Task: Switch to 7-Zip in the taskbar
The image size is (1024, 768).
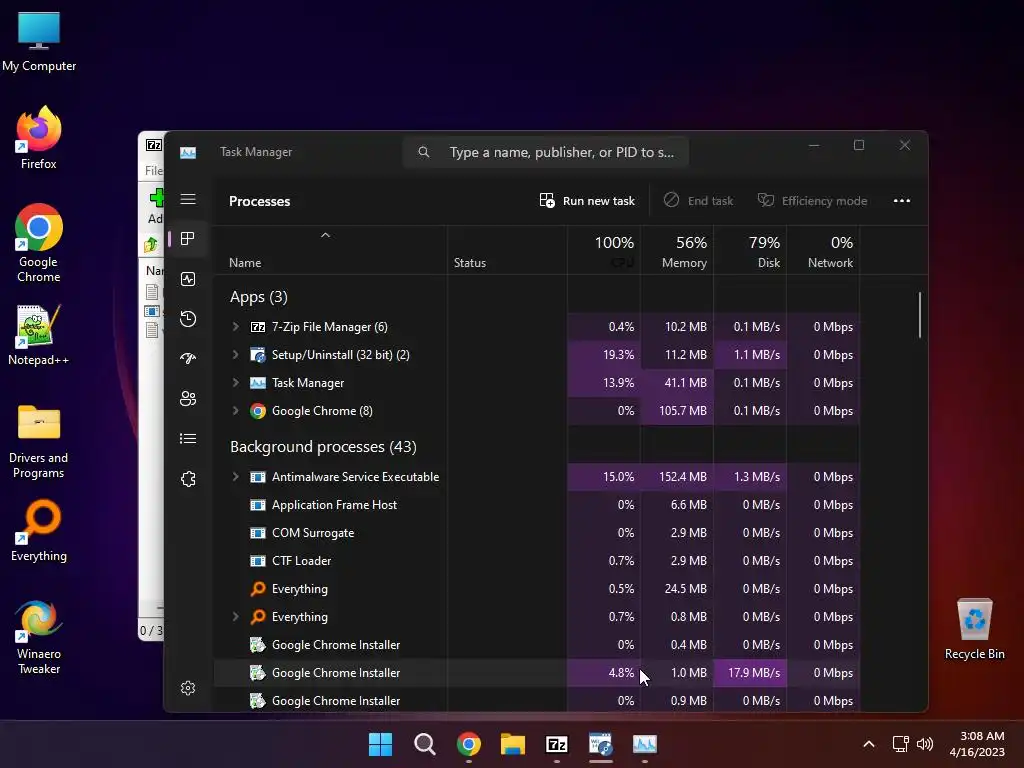Action: point(556,744)
